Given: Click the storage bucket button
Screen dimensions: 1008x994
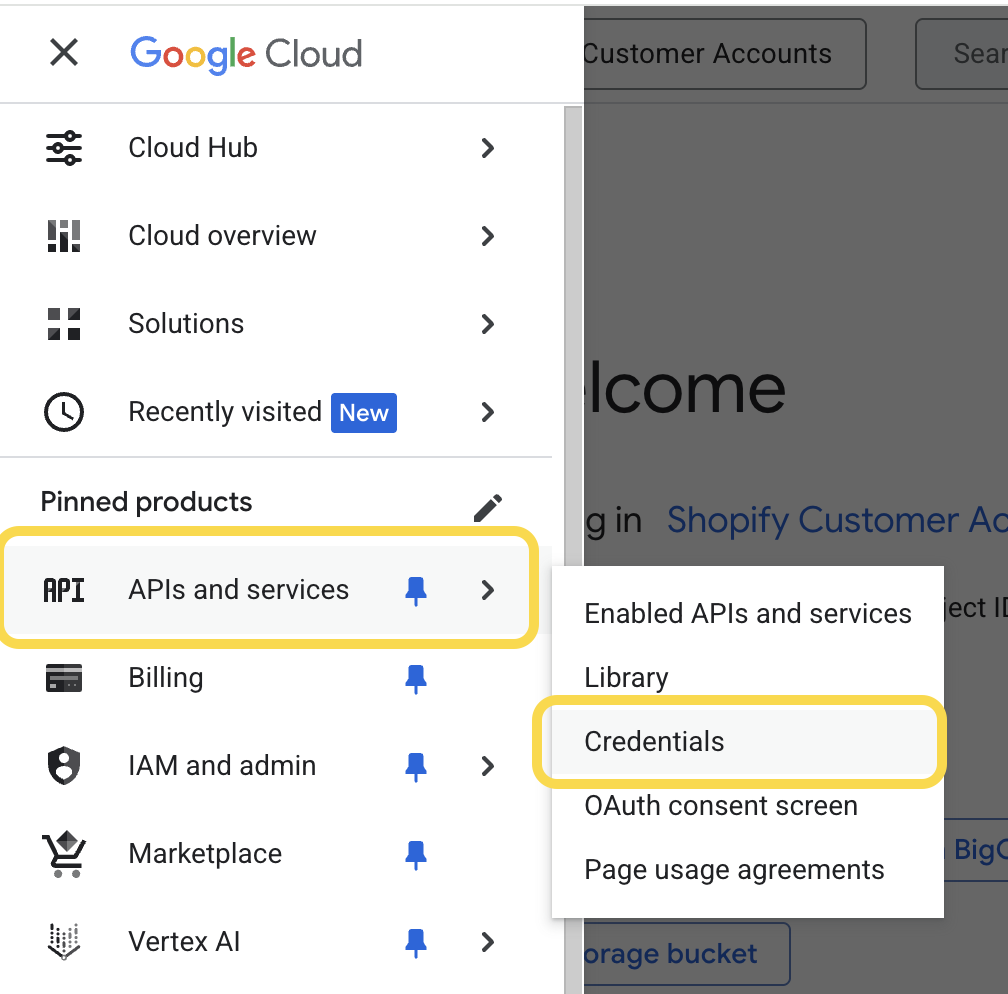Looking at the screenshot, I should click(687, 953).
